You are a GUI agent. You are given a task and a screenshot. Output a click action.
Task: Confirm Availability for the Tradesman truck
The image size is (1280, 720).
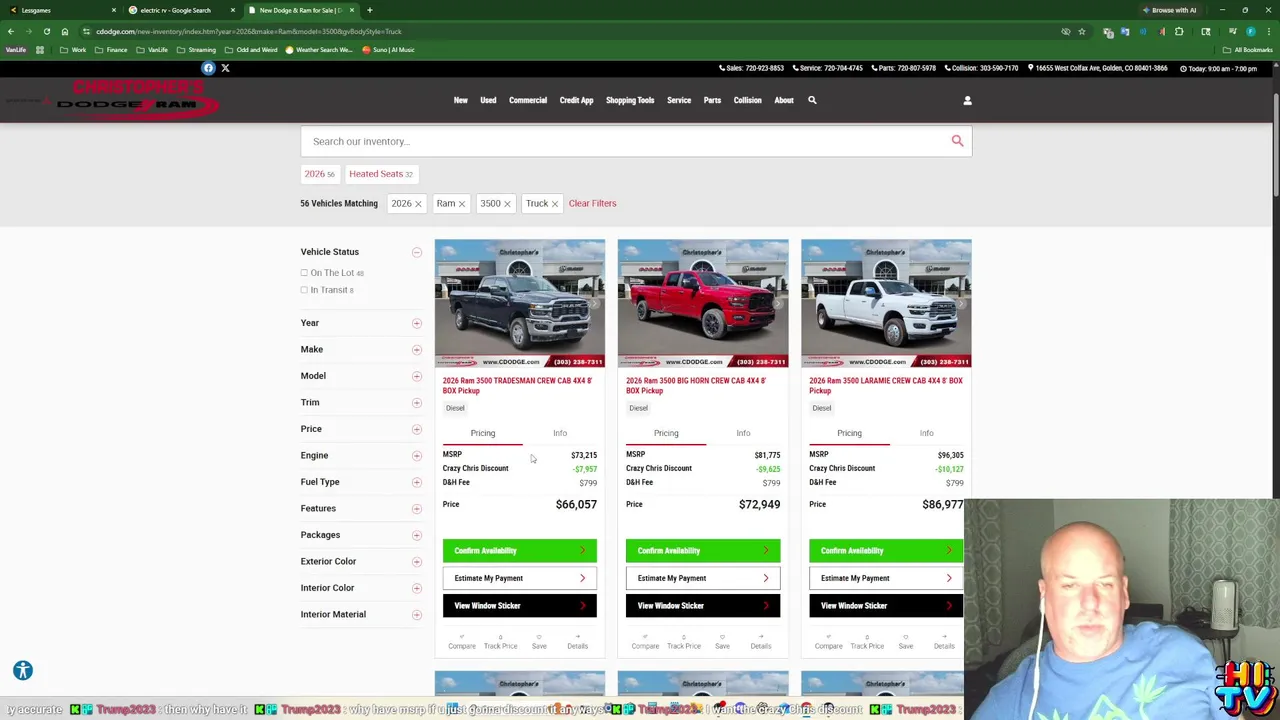coord(520,551)
